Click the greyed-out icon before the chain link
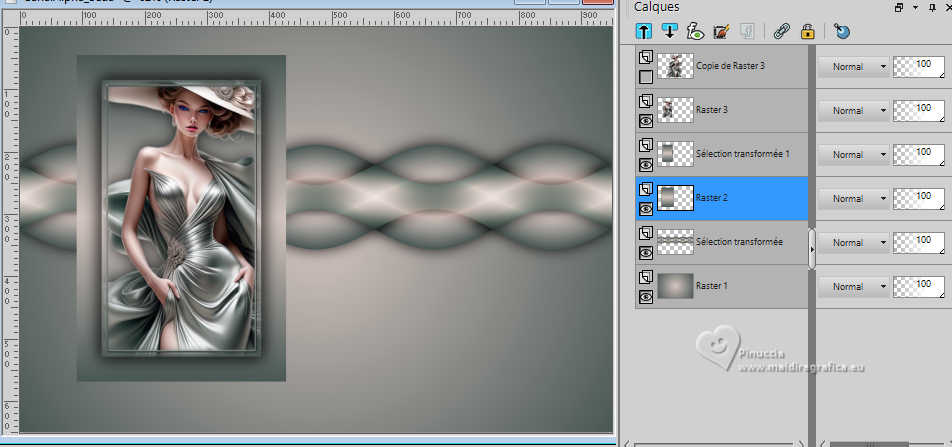The height and width of the screenshot is (447, 952). tap(746, 31)
